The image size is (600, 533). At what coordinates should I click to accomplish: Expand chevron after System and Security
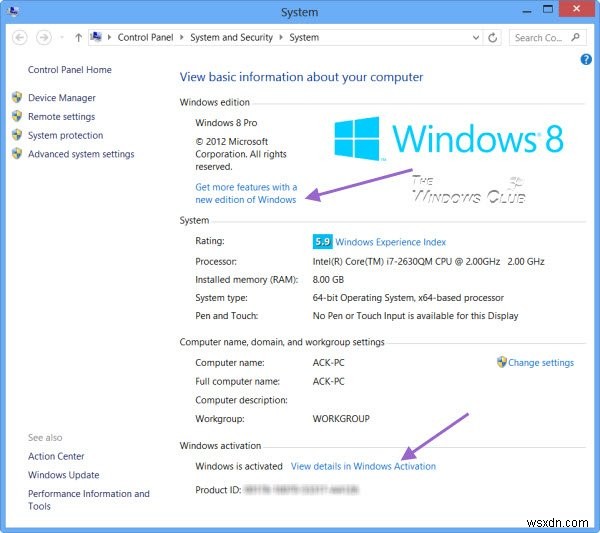(281, 37)
